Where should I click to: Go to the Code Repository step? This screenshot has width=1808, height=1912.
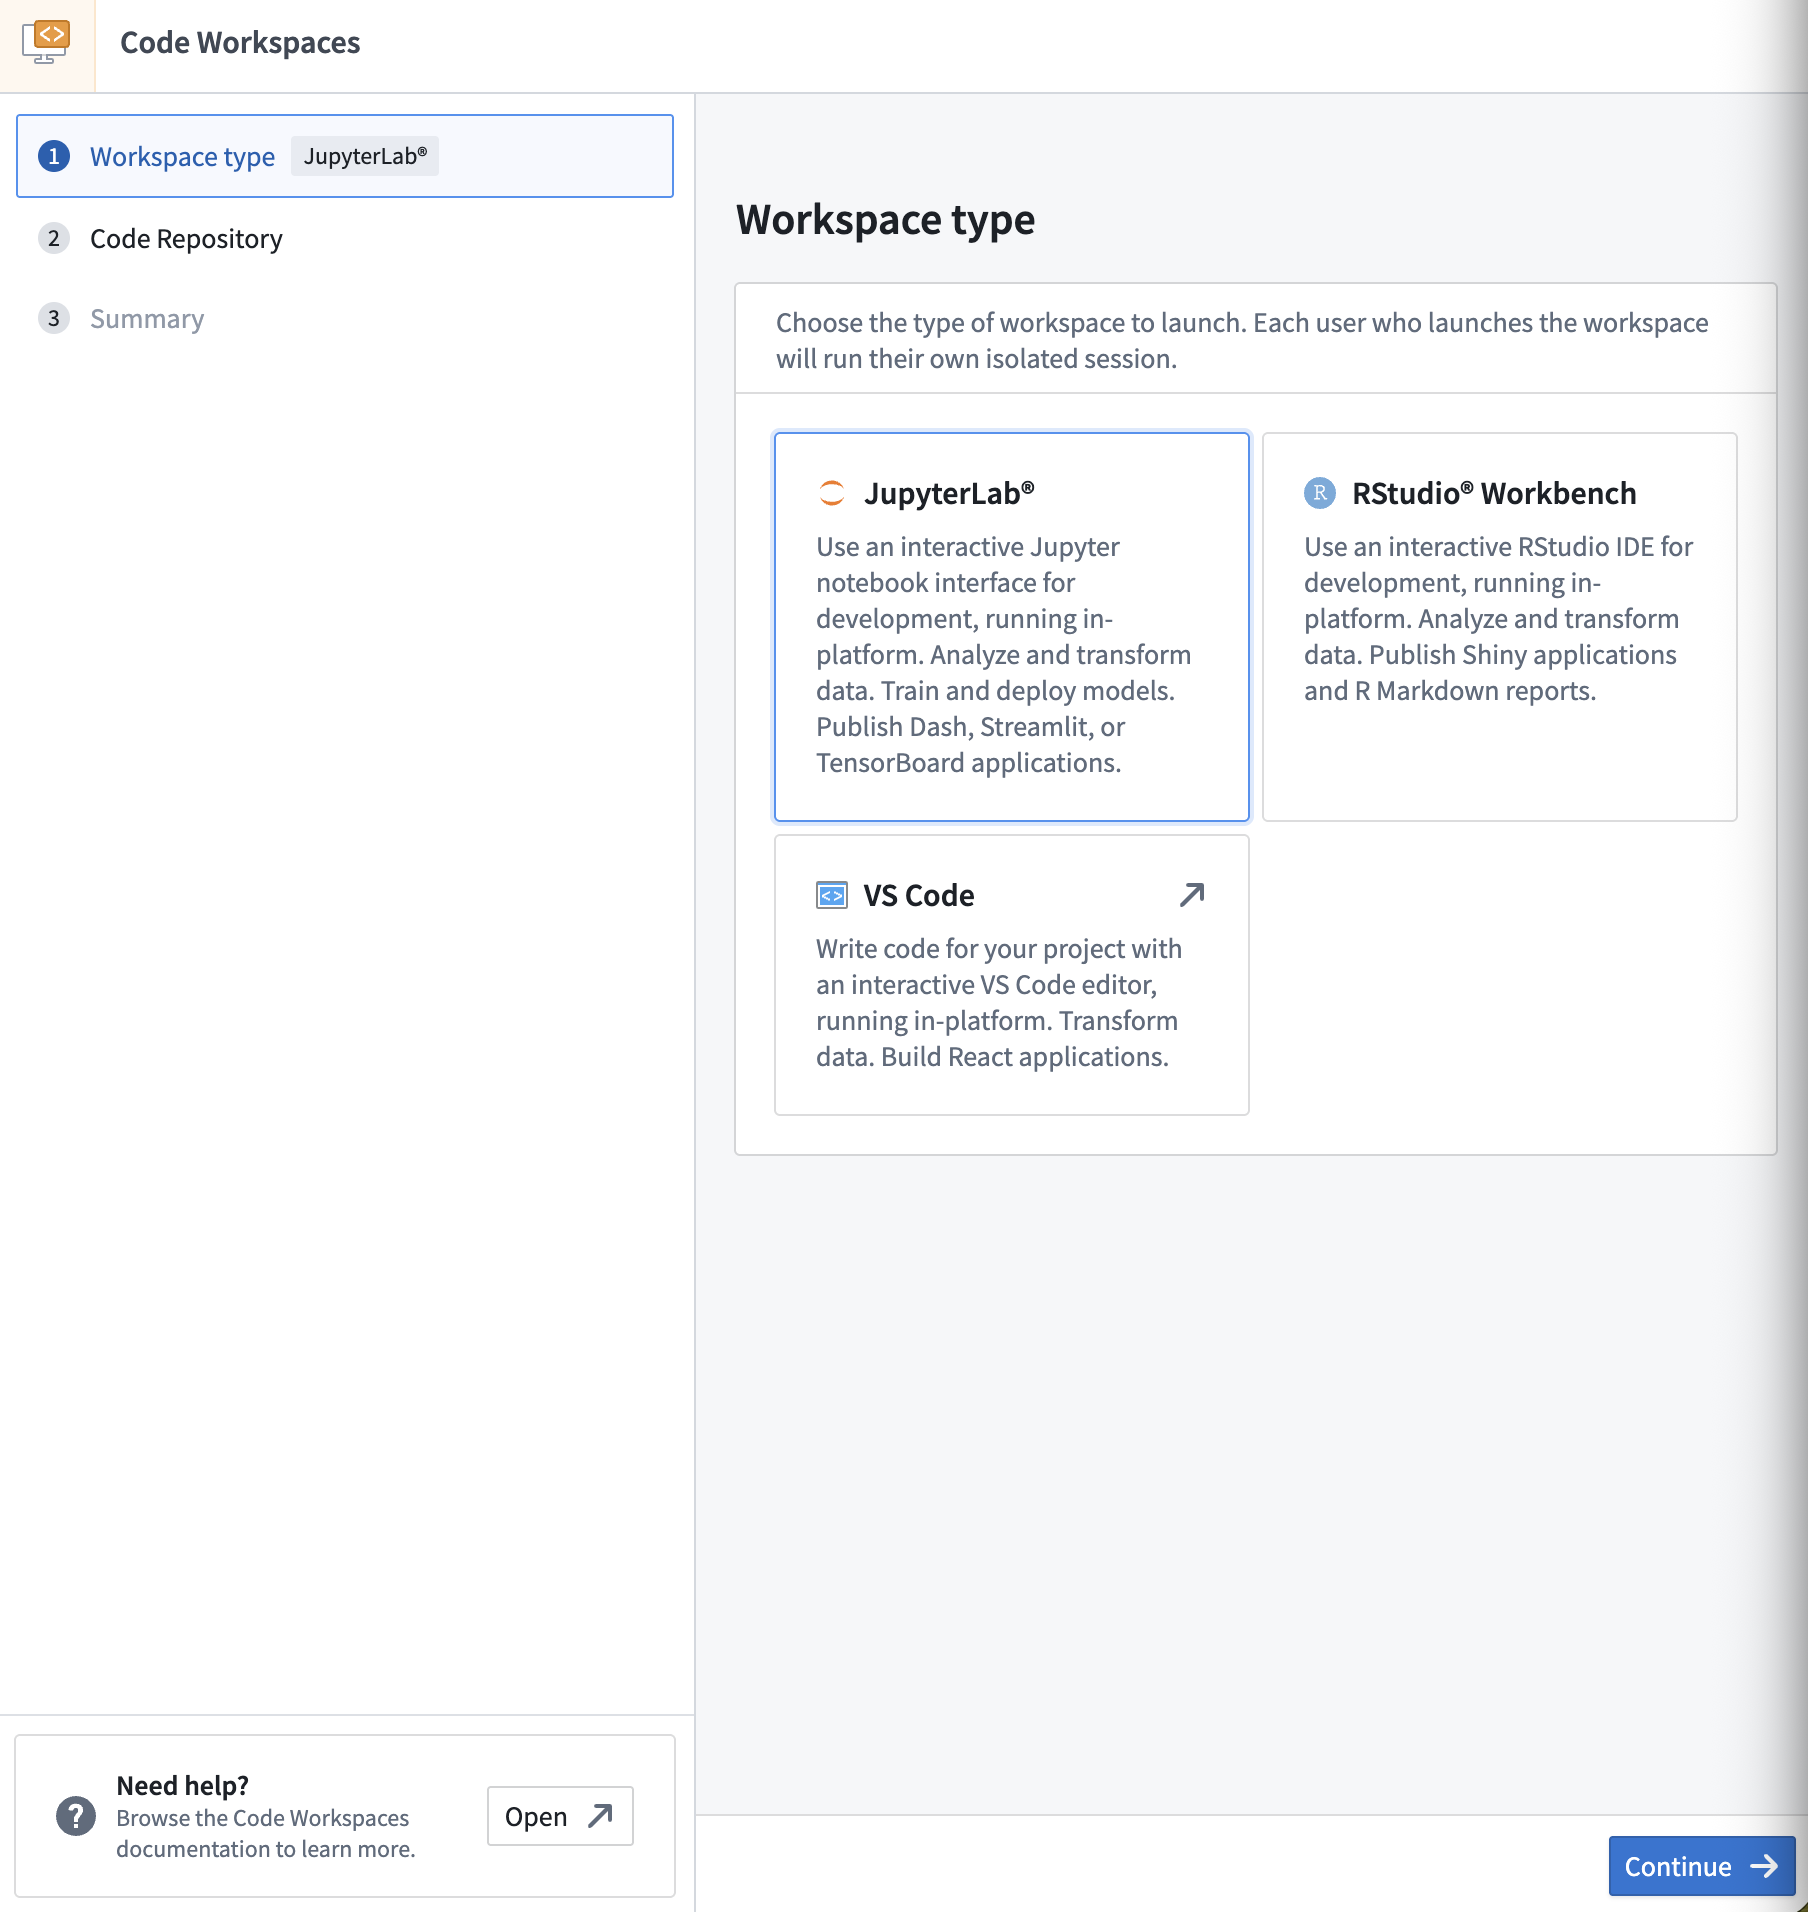pos(186,239)
